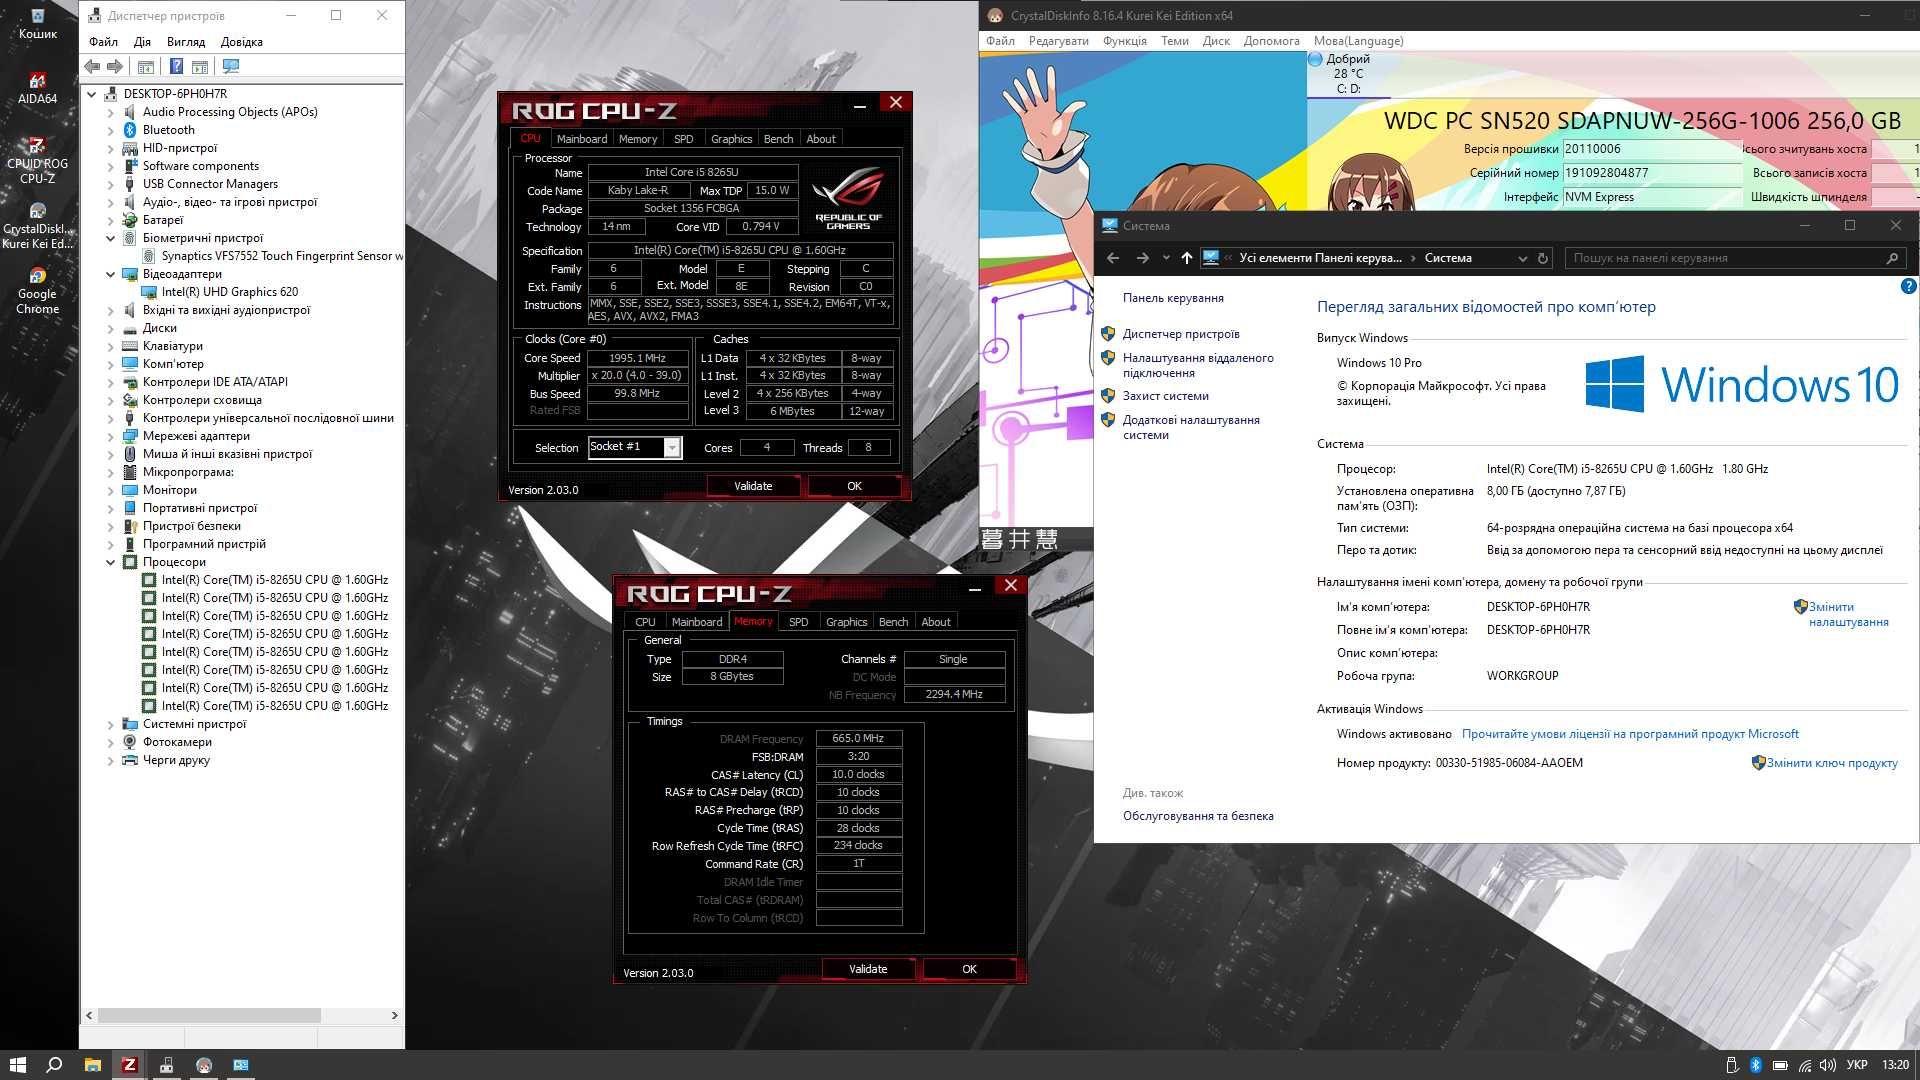Expand the Bluetooth node in Device Manager

point(111,130)
